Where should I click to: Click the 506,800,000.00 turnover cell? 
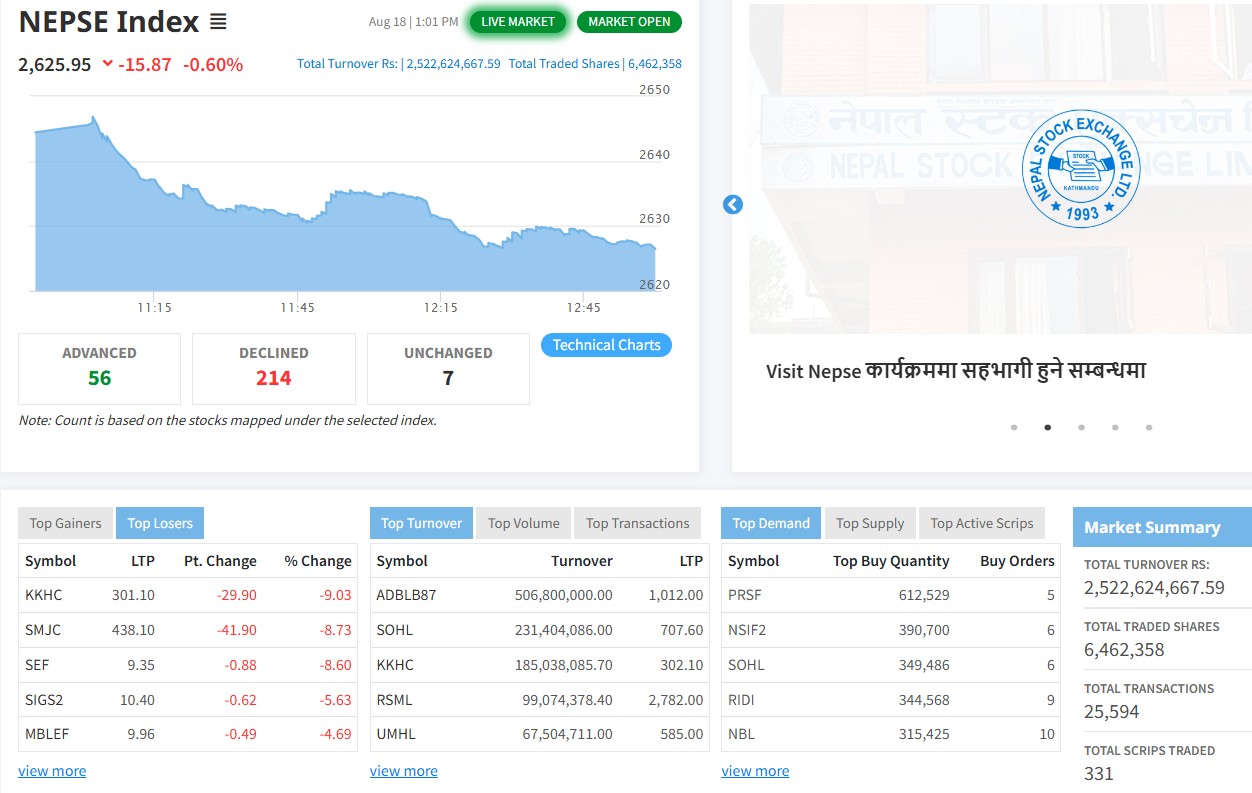564,595
